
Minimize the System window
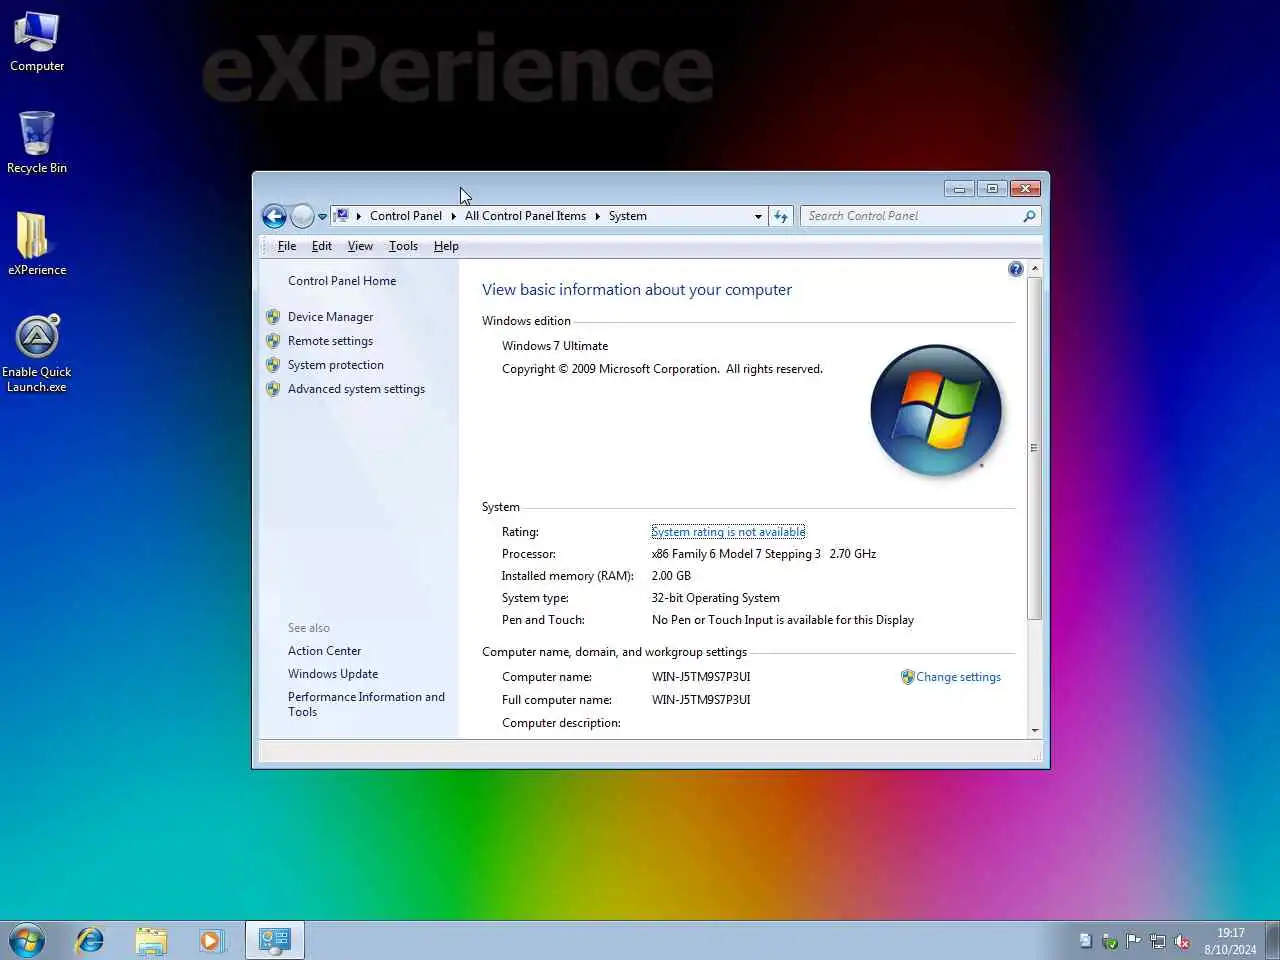958,188
